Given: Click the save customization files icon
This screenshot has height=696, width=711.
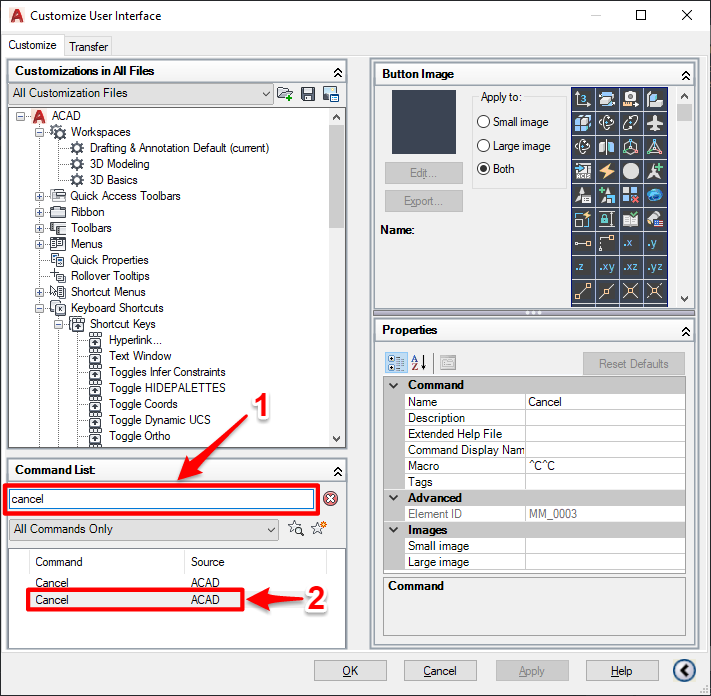Looking at the screenshot, I should (x=308, y=93).
